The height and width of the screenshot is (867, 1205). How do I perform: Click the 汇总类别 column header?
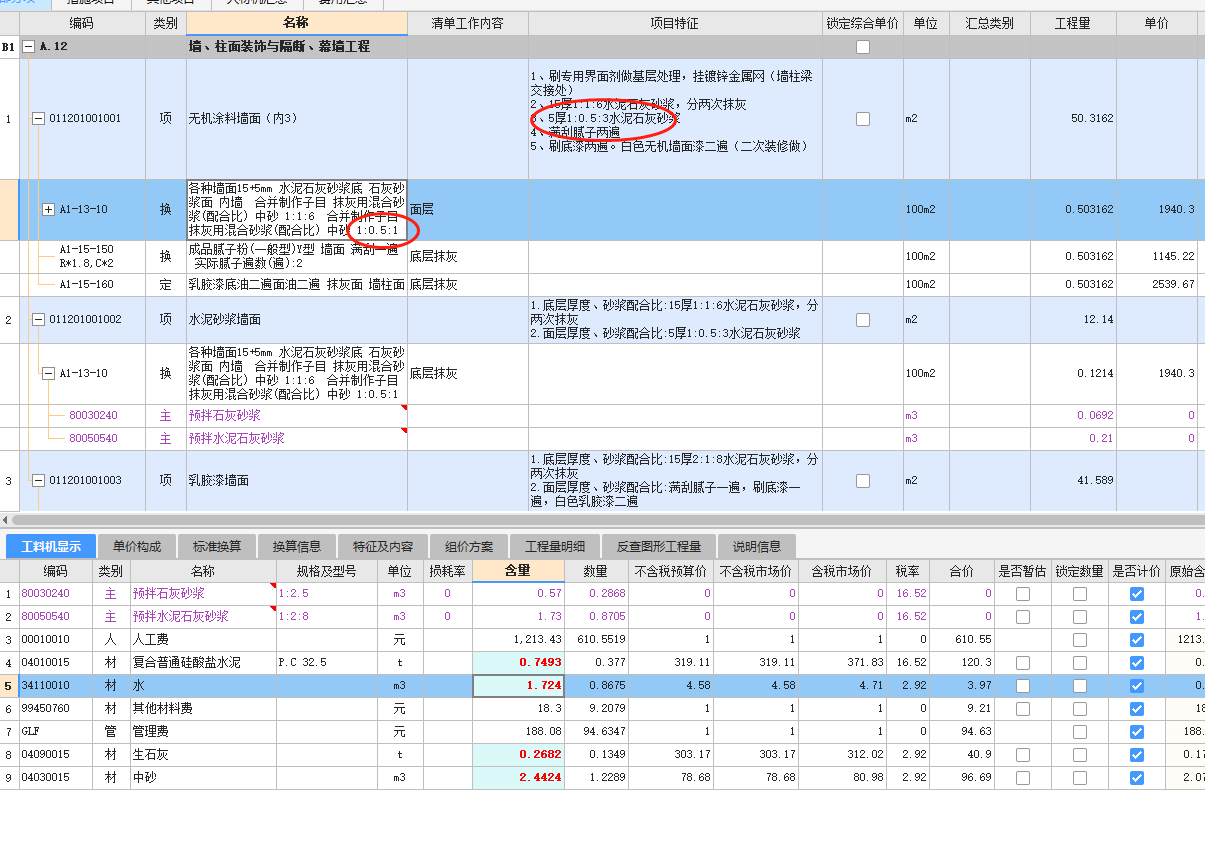coord(989,23)
